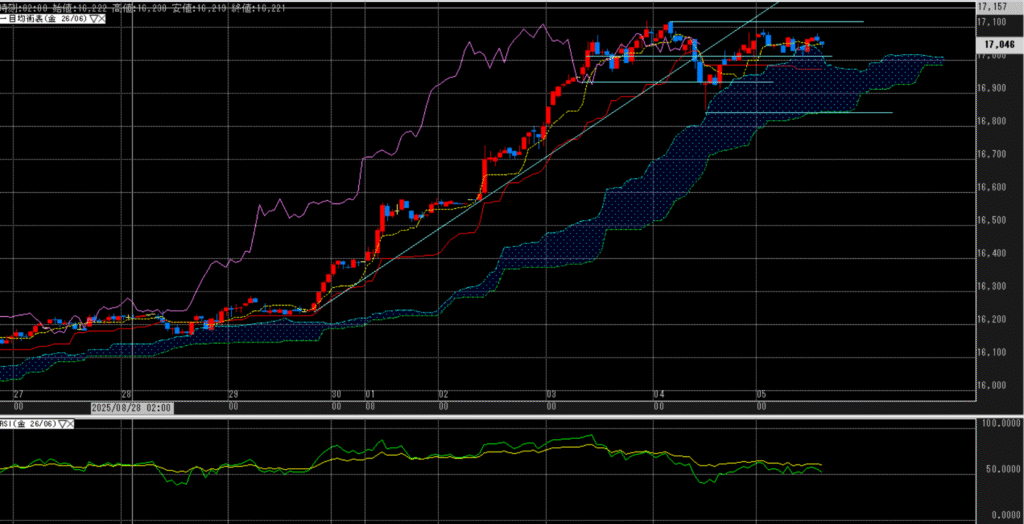Viewport: 1024px width, 524px height.
Task: Click the Ichimoku cloud's far right end
Action: pyautogui.click(x=938, y=60)
